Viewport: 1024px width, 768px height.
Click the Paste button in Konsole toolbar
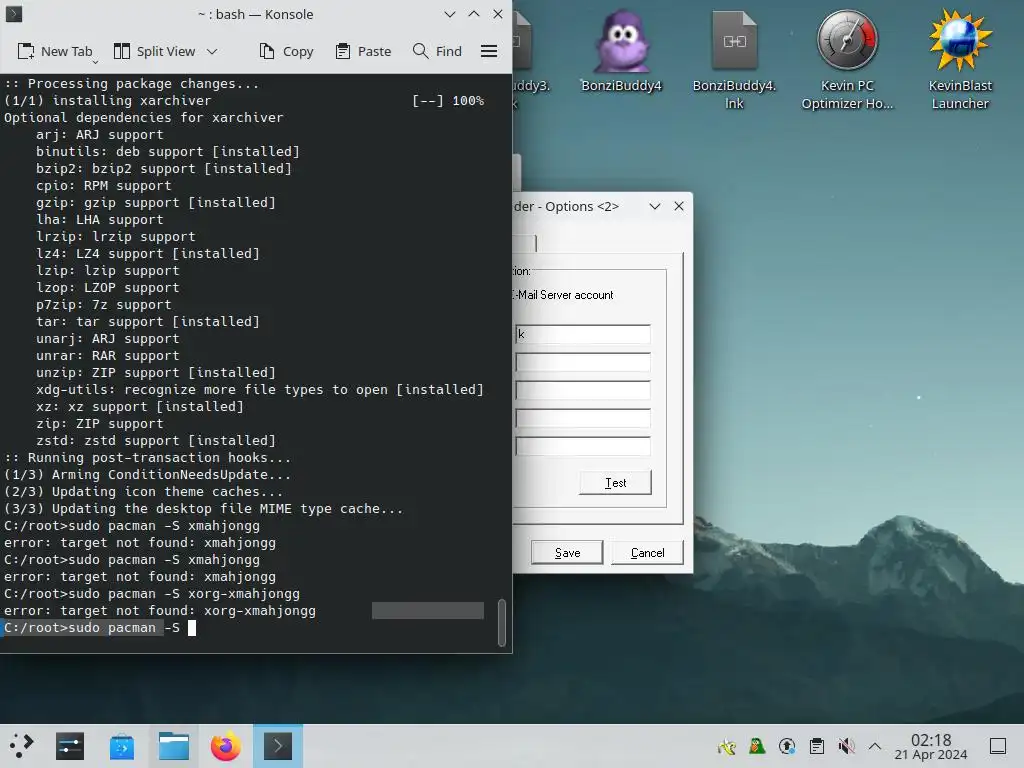[363, 51]
